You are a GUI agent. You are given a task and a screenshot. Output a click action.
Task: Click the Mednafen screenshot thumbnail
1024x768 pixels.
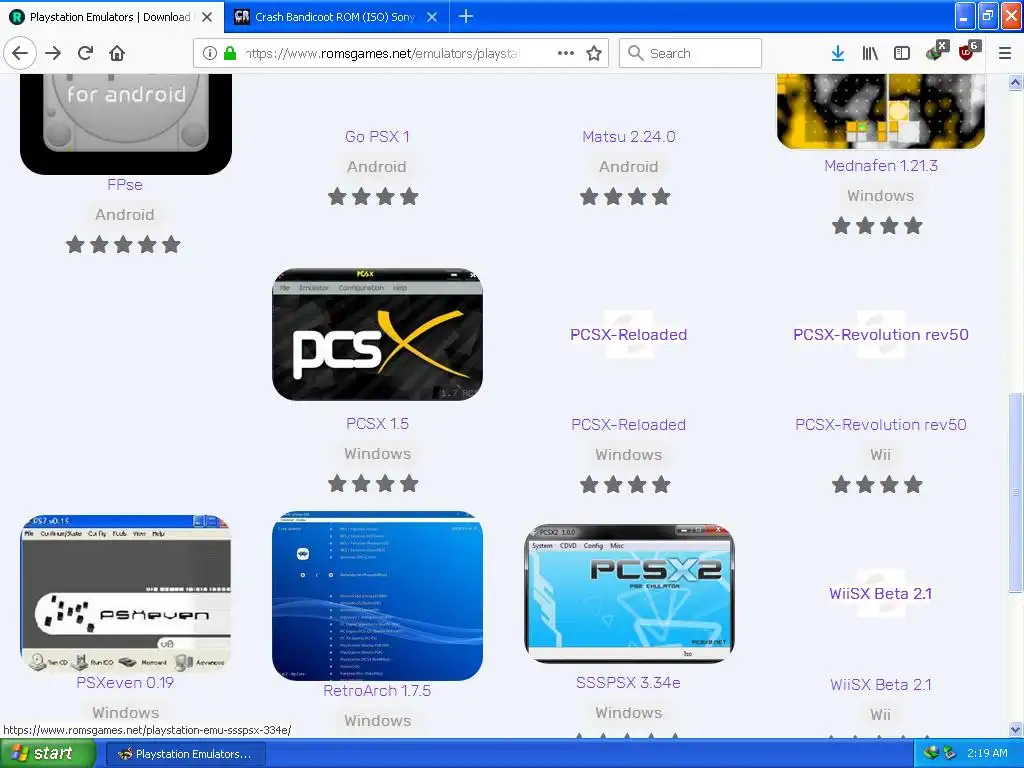coord(880,111)
